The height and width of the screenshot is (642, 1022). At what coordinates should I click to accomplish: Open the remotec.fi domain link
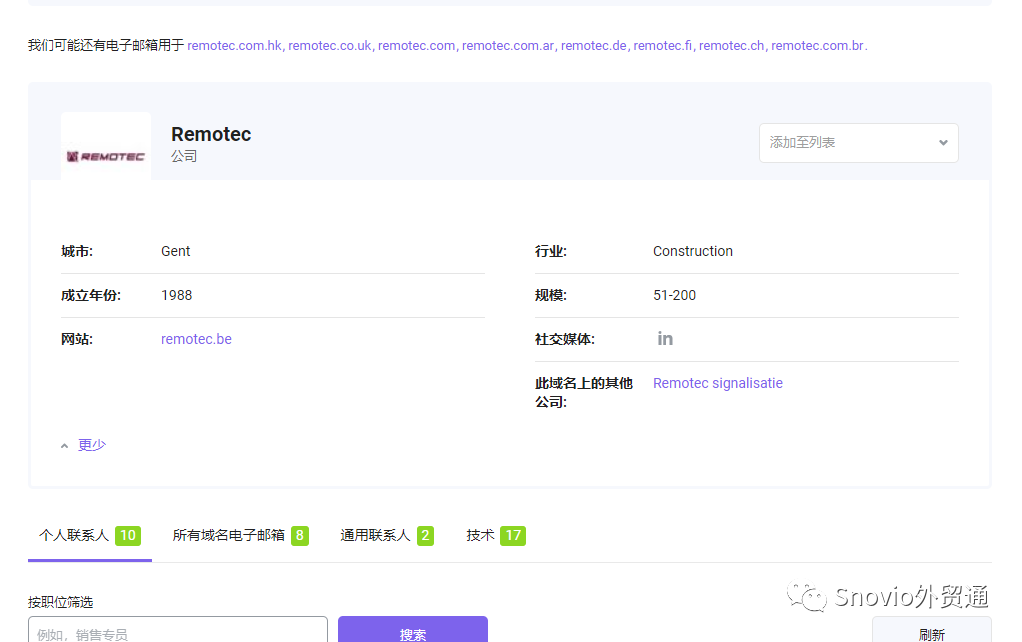coord(662,46)
